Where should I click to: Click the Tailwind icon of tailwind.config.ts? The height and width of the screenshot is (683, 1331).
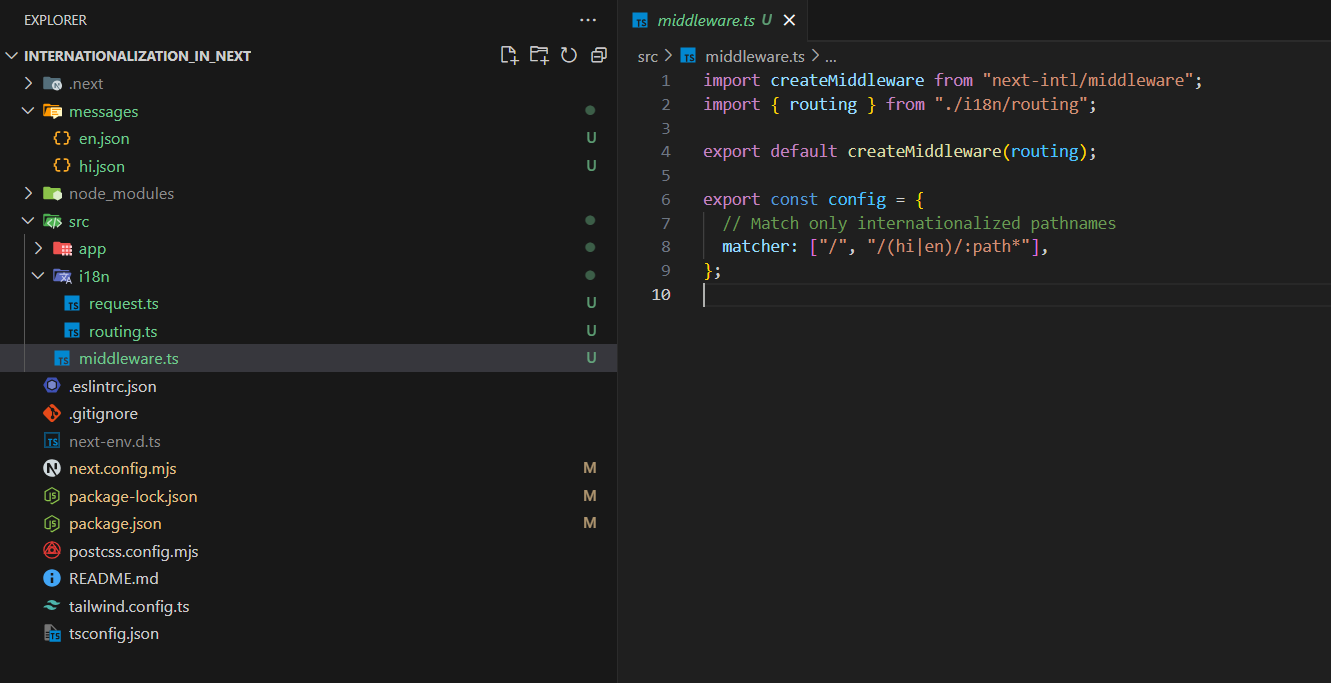click(x=52, y=606)
